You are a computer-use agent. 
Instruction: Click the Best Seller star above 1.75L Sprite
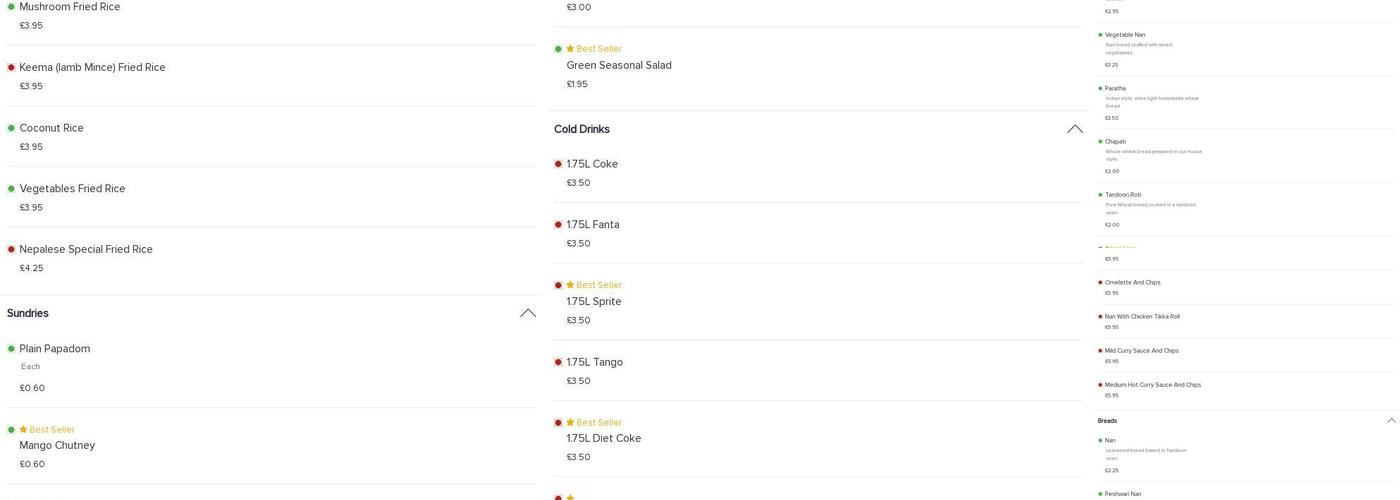570,285
